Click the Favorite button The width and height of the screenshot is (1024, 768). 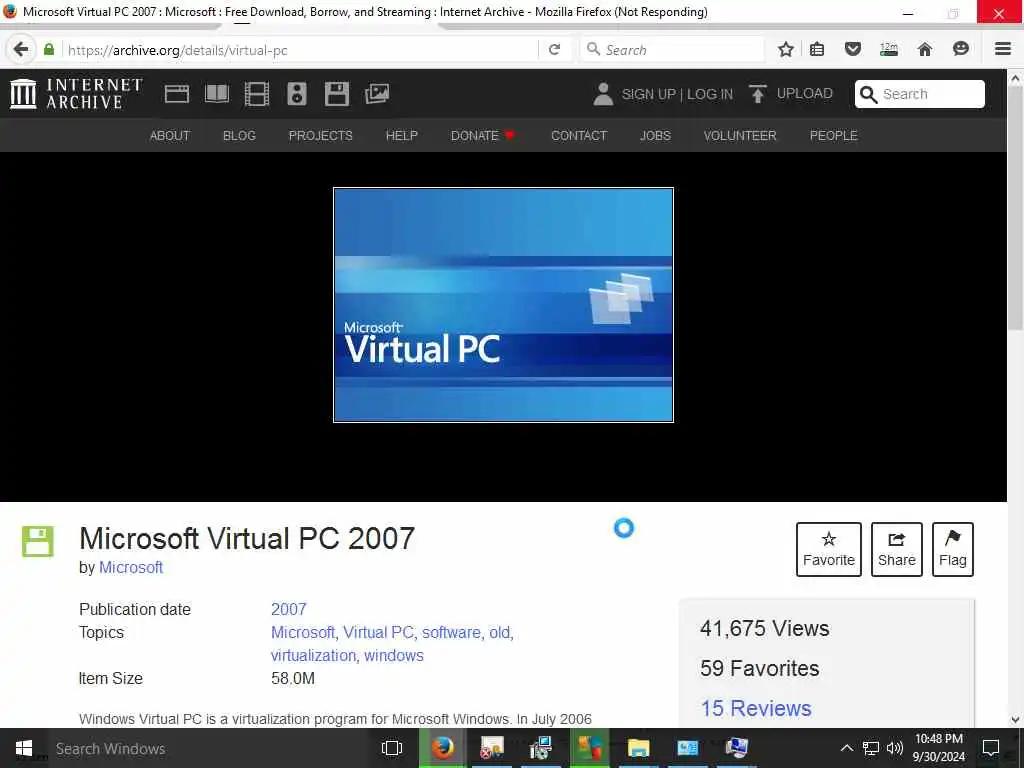pyautogui.click(x=829, y=549)
